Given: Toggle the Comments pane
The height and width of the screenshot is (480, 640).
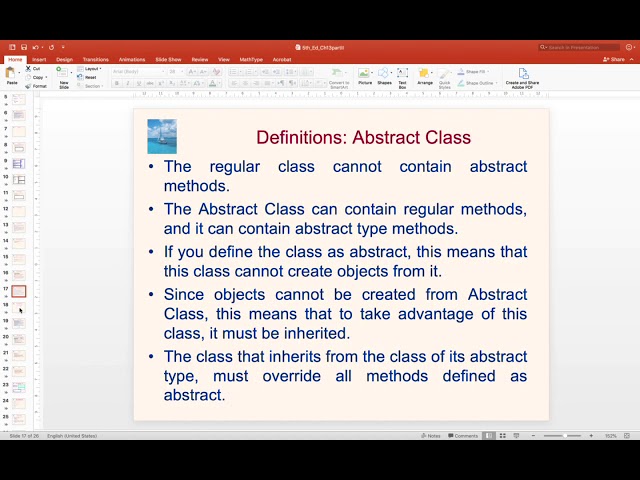Looking at the screenshot, I should tap(463, 436).
